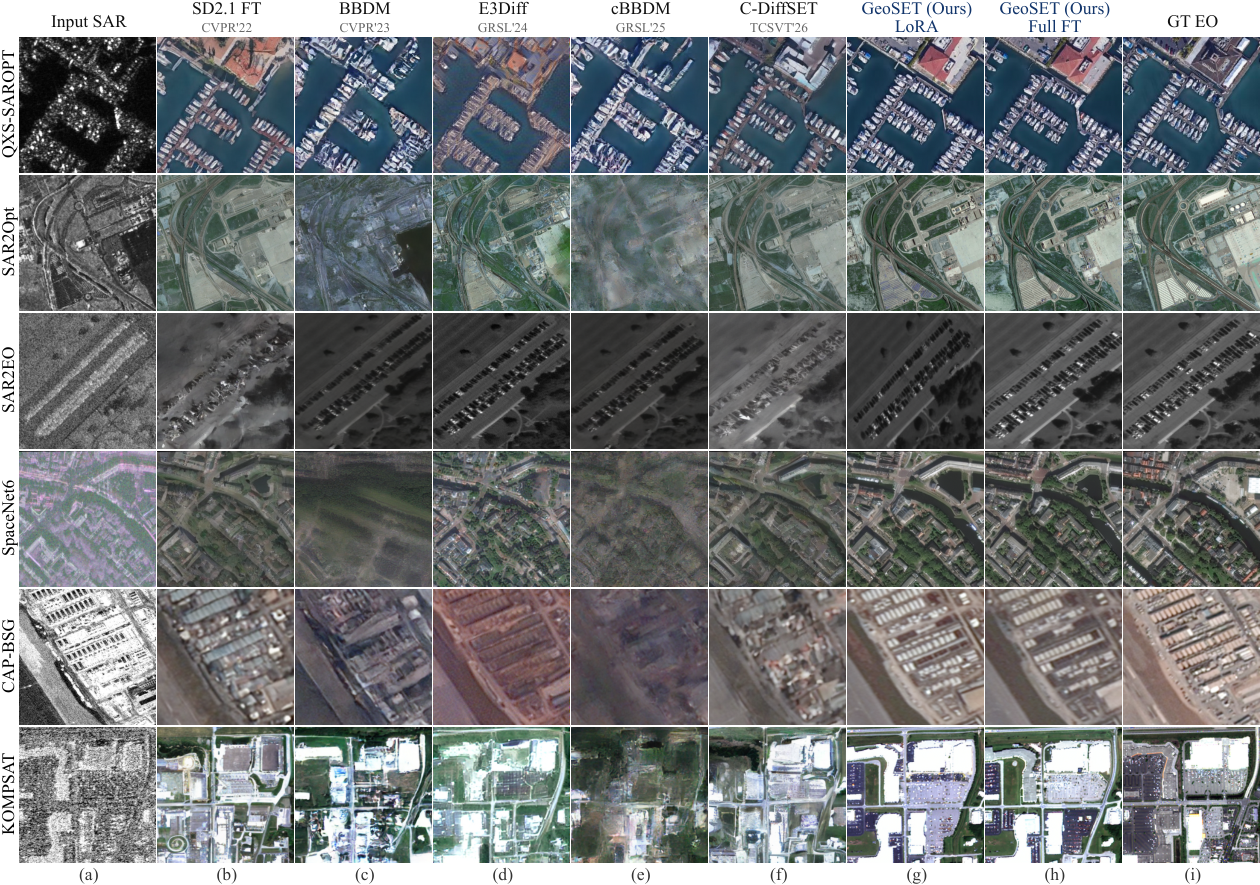The image size is (1260, 885).
Task: Select the "GRSL'25" venue label
Action: 639,27
